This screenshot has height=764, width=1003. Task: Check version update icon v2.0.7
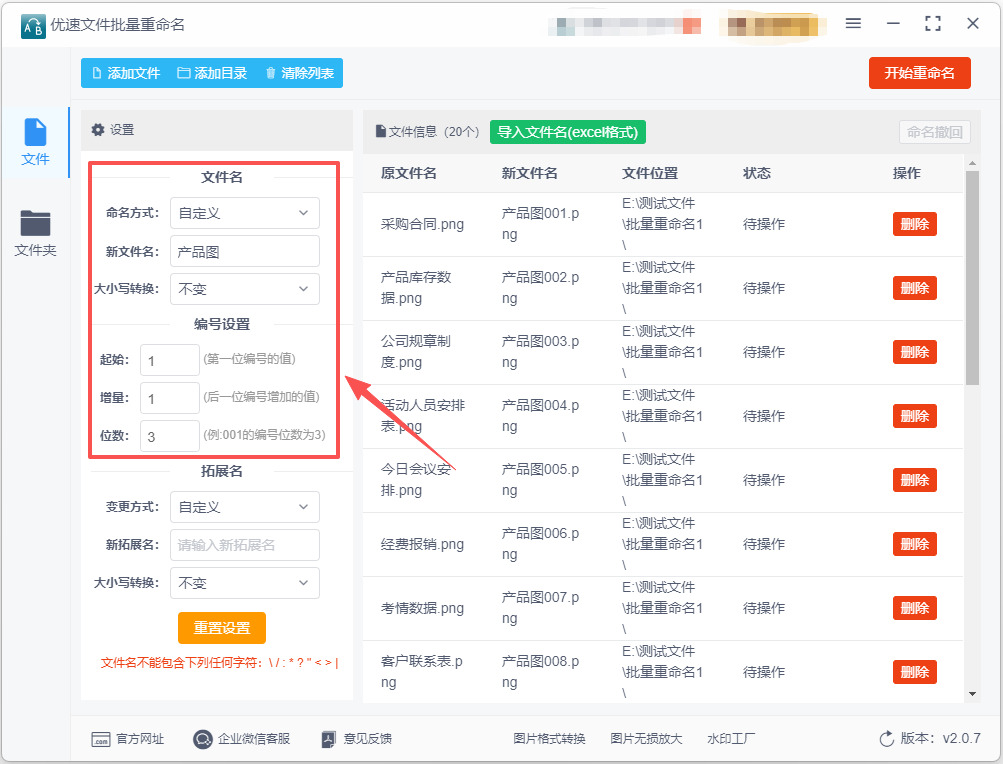[x=886, y=739]
